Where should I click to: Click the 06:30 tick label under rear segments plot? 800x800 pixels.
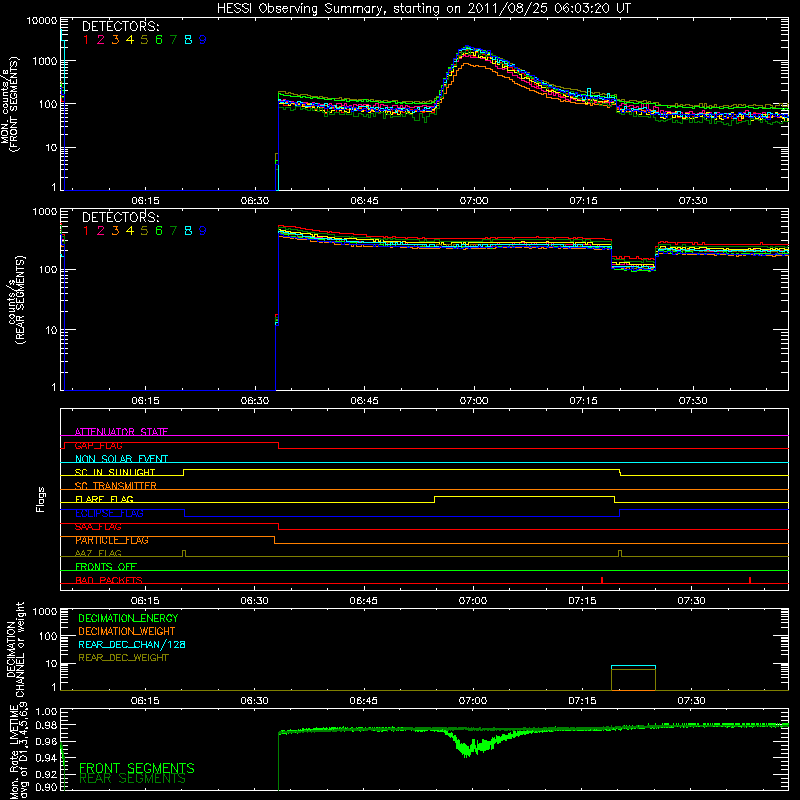click(255, 401)
